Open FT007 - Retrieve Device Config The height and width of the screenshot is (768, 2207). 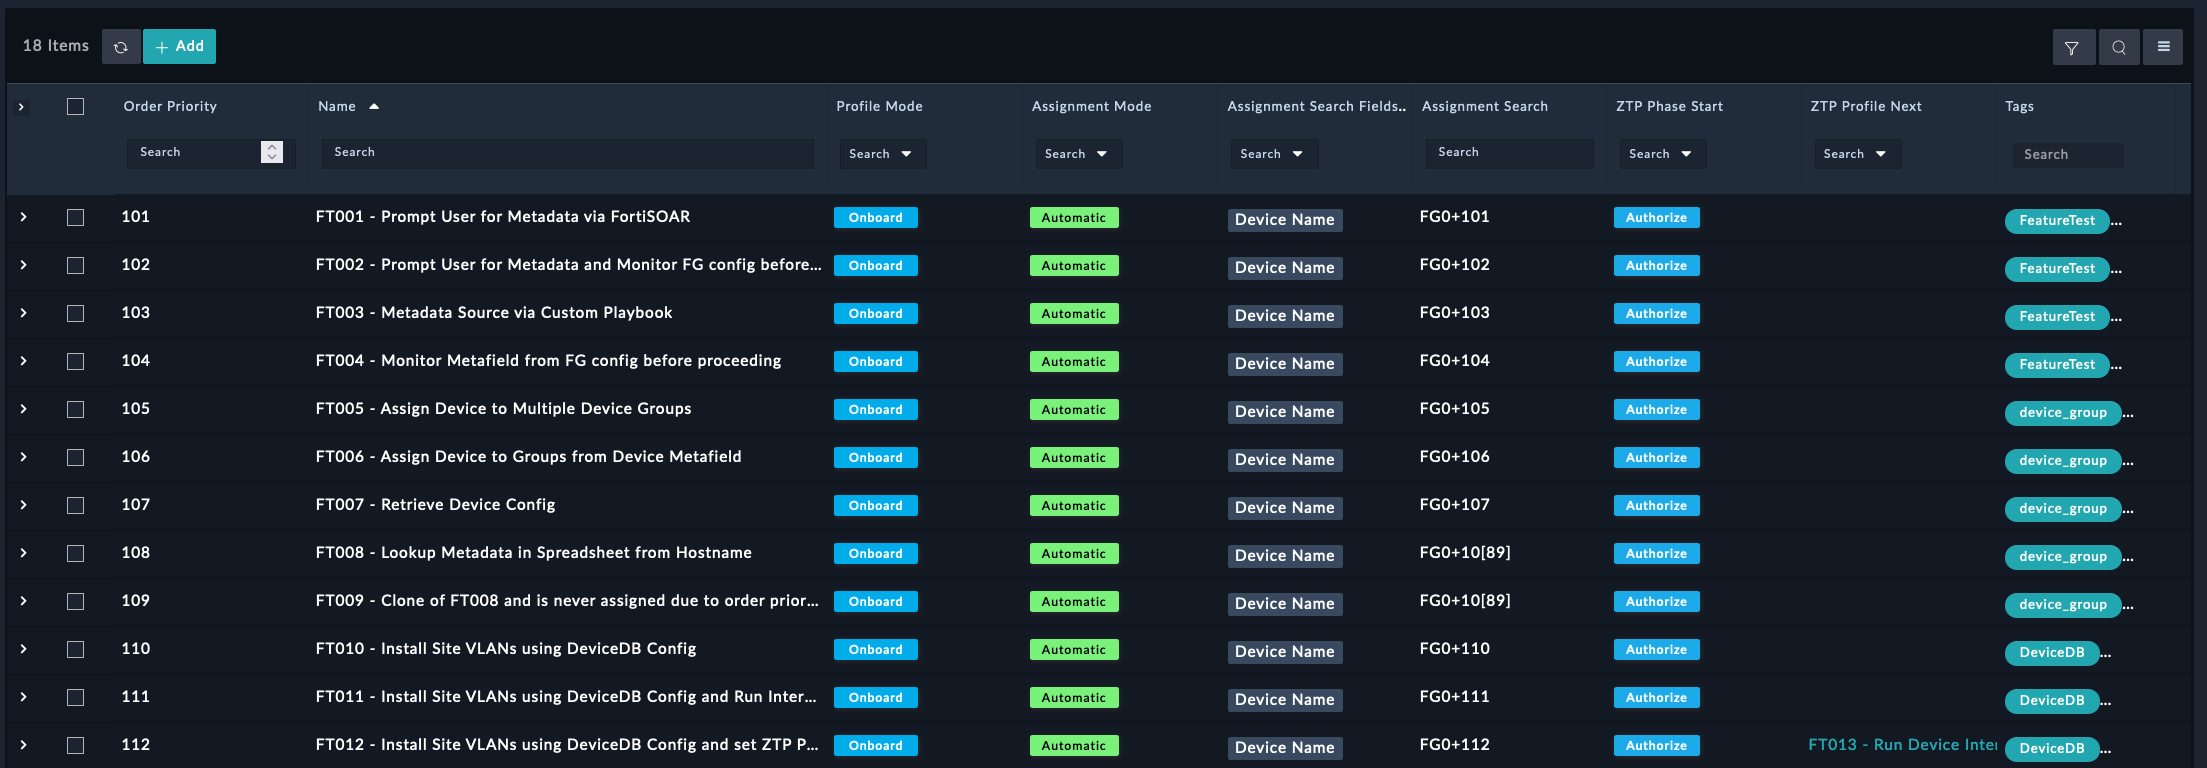(x=435, y=505)
